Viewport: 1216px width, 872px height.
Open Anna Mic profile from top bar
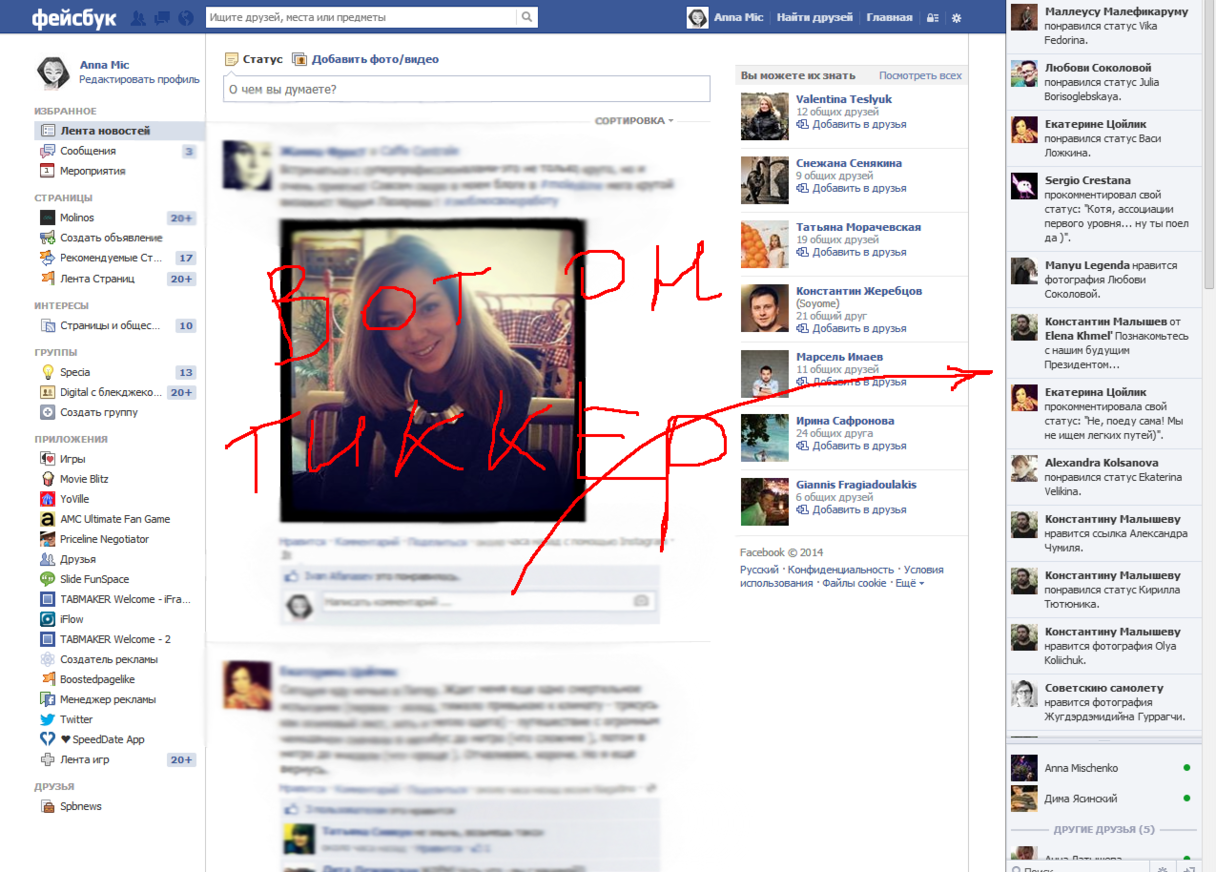pyautogui.click(x=726, y=18)
